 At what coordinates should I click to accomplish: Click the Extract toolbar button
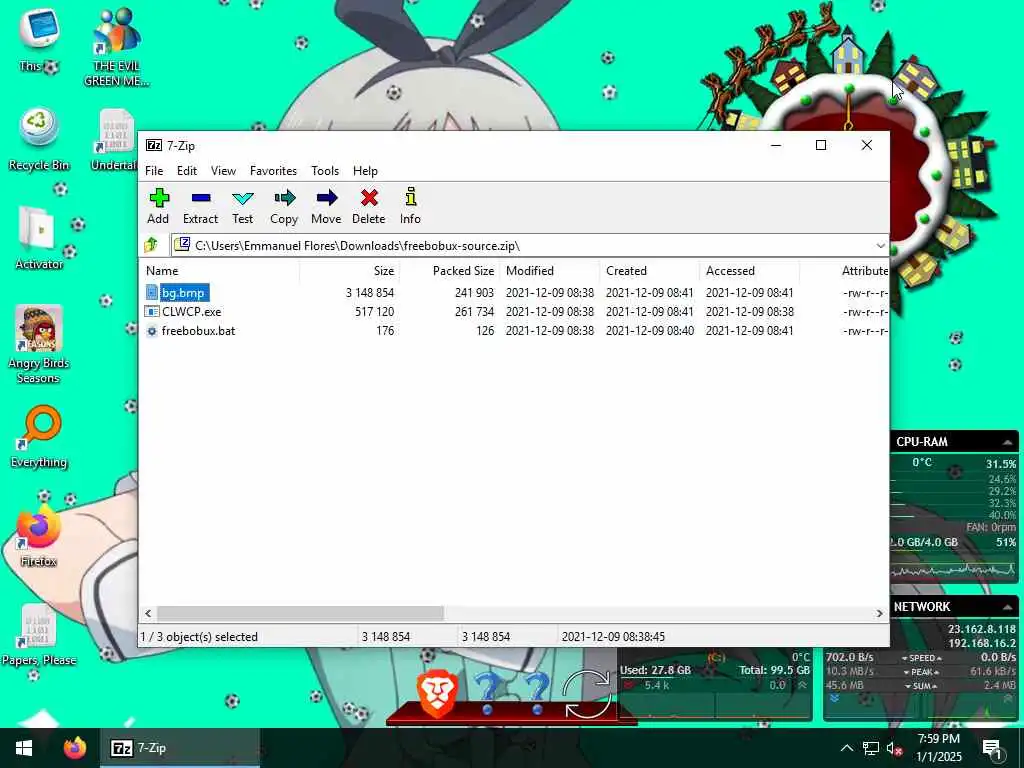tap(200, 206)
